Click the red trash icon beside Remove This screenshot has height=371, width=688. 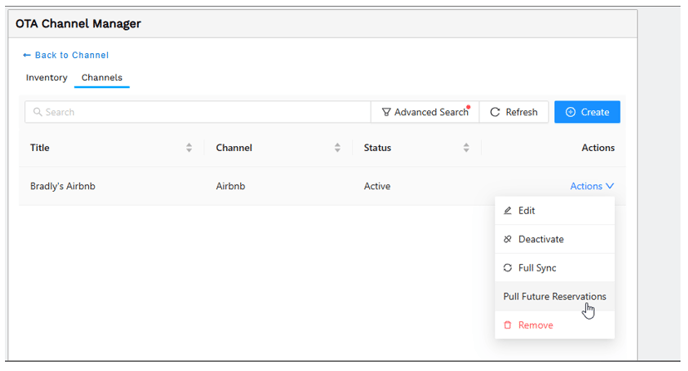[x=507, y=325]
